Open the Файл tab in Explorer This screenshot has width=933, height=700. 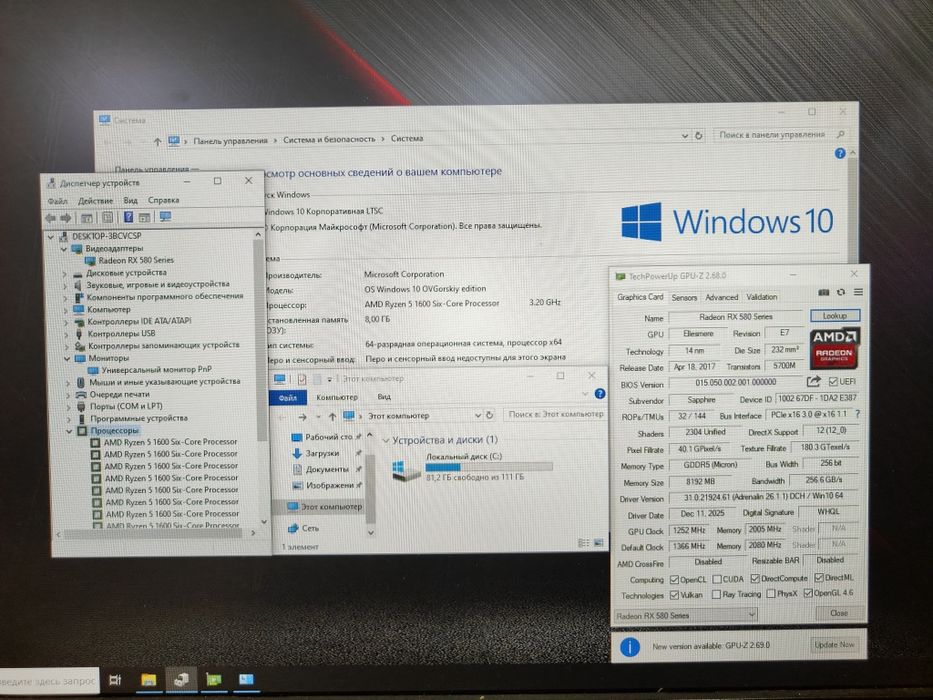(x=288, y=398)
